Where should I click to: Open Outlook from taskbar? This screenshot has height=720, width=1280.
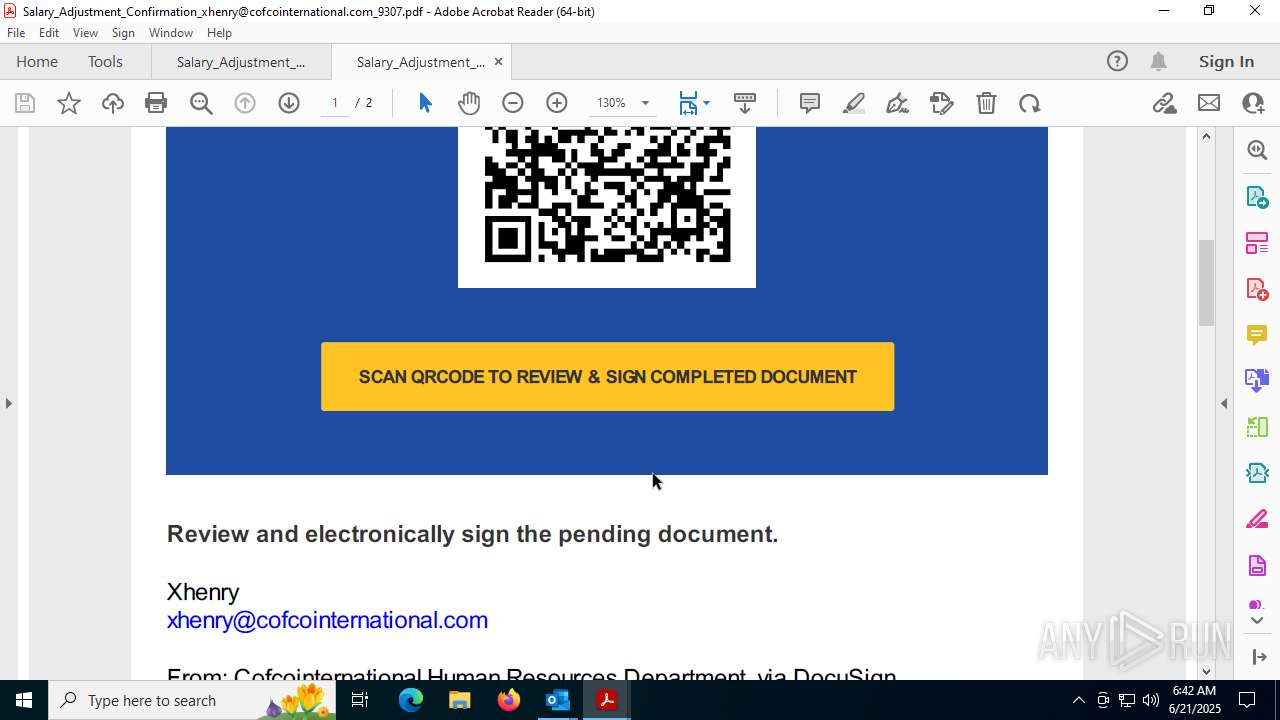(557, 700)
